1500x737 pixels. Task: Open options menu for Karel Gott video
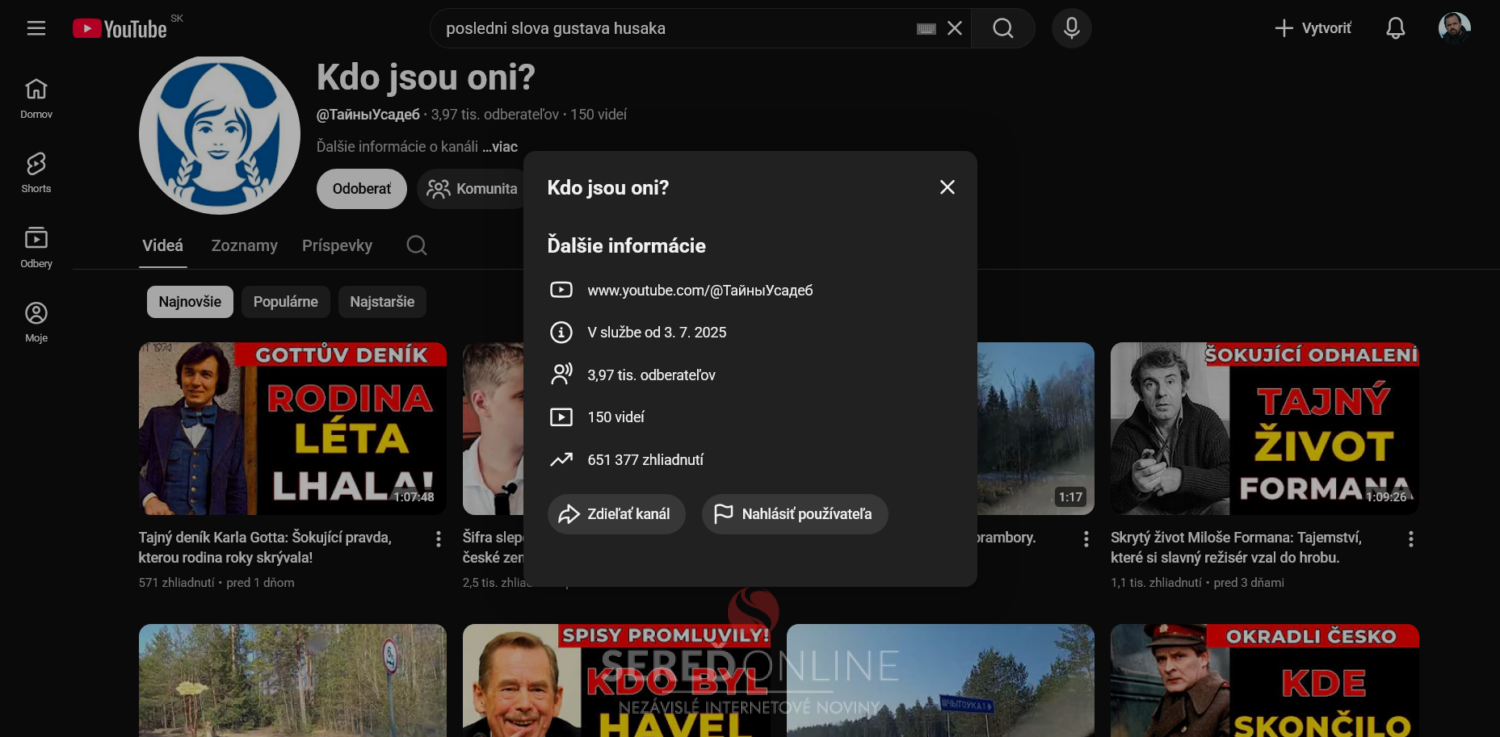[x=438, y=539]
